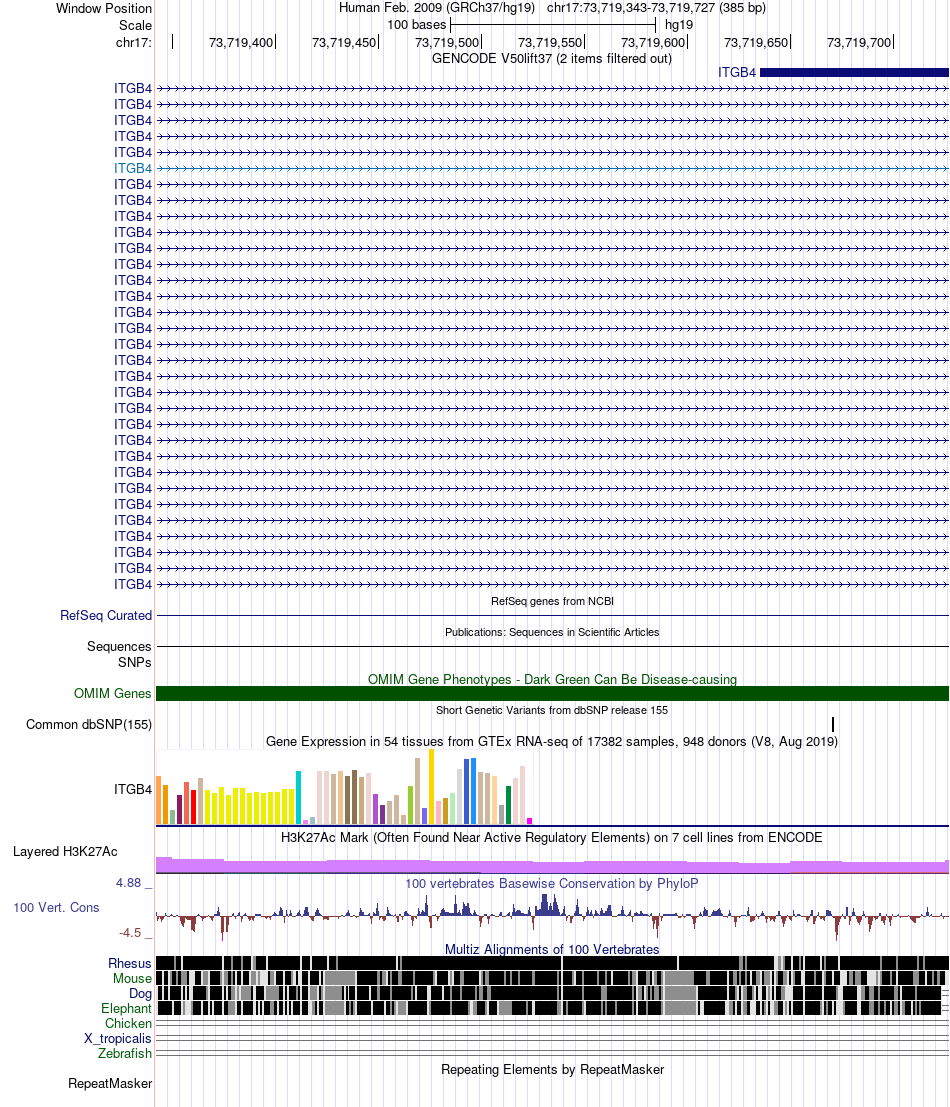The width and height of the screenshot is (950, 1107).
Task: Click the tallest yellow GTEx expression bar
Action: 432,786
